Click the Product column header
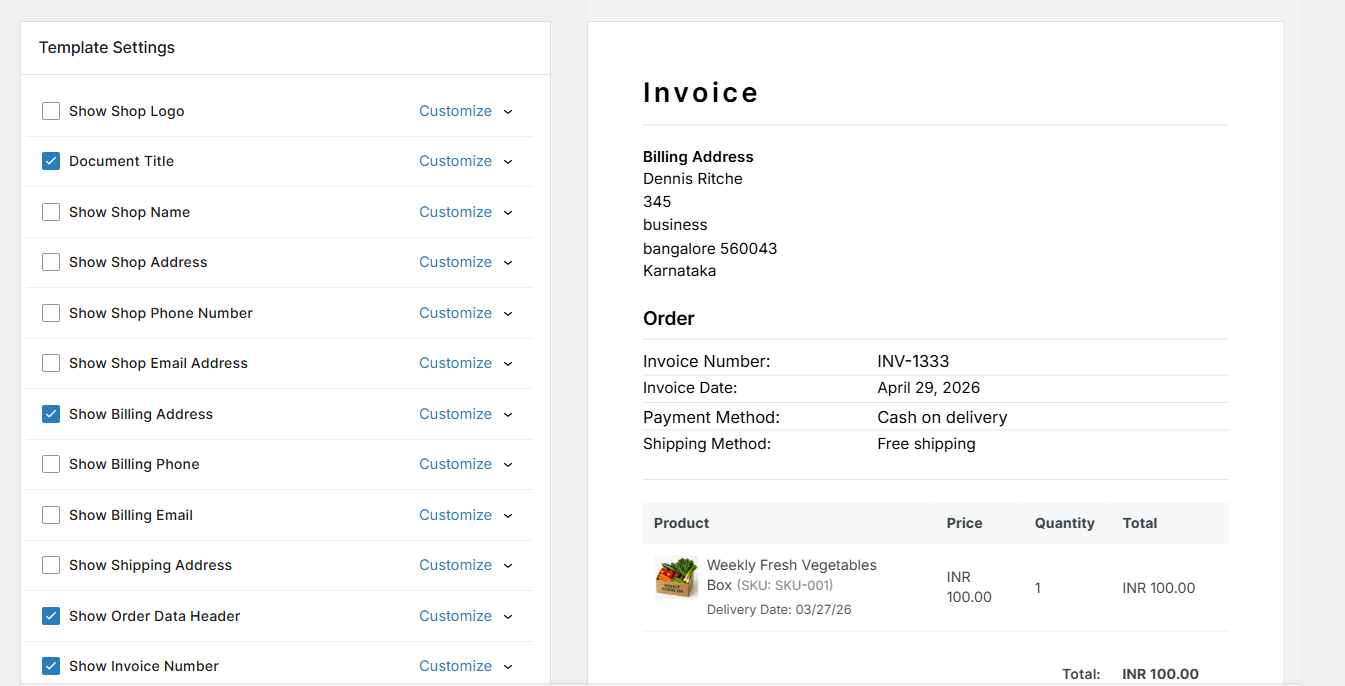Image resolution: width=1345 pixels, height=686 pixels. pos(682,523)
